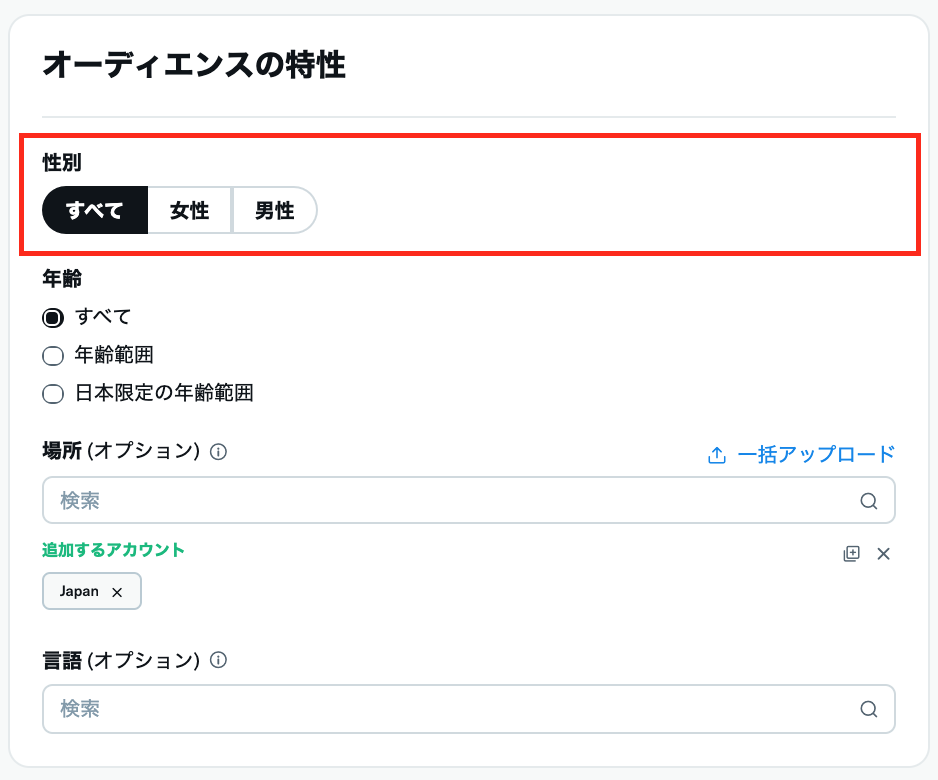Open the 一括アップロード link

816,455
